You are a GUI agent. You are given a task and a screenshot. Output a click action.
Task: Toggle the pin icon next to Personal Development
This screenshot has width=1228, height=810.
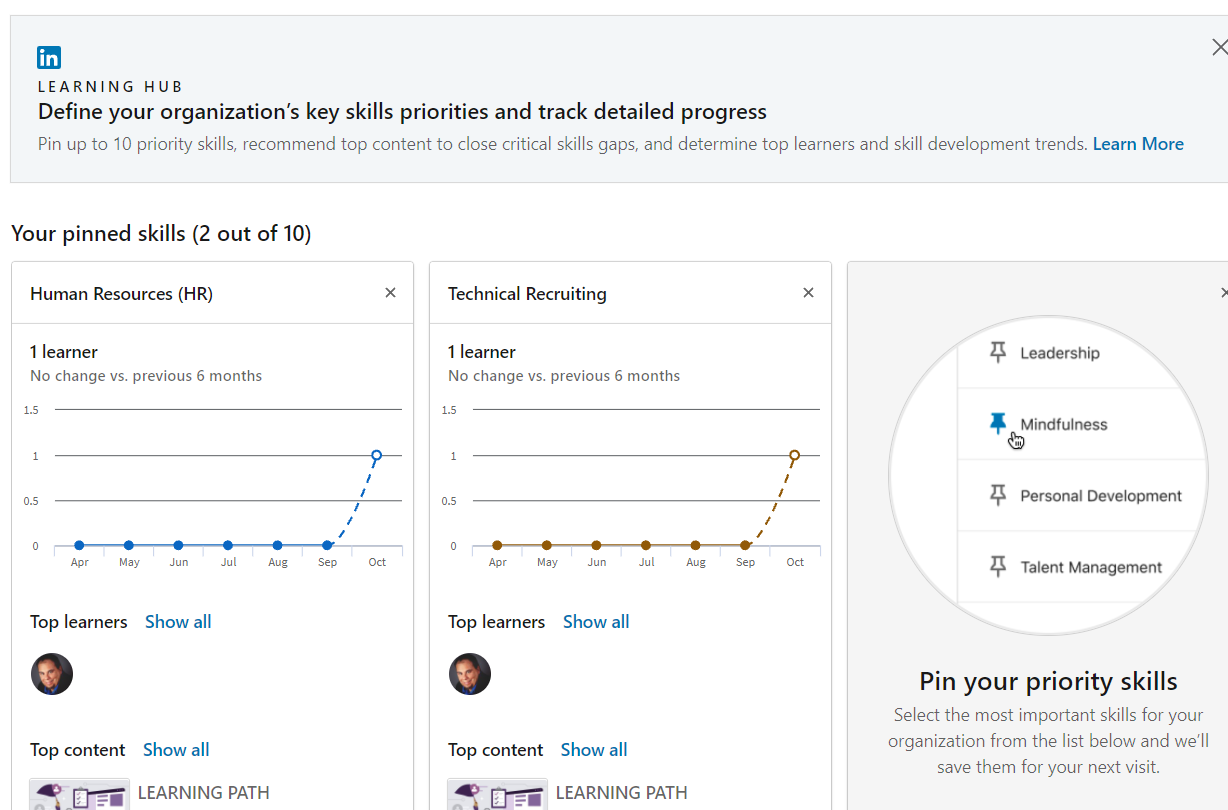[x=997, y=495]
